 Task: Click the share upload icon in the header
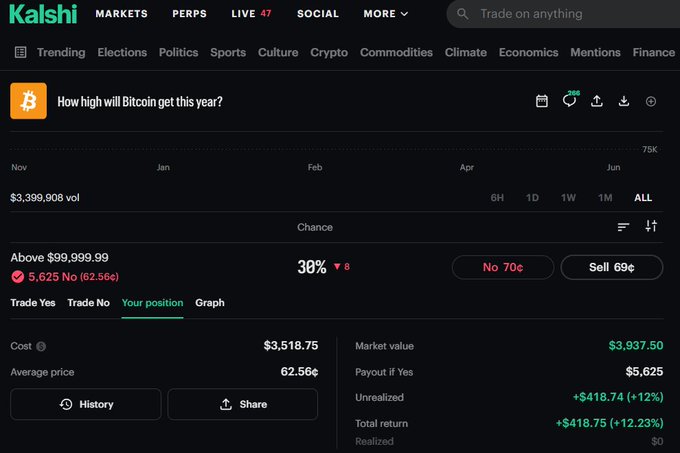[x=597, y=101]
